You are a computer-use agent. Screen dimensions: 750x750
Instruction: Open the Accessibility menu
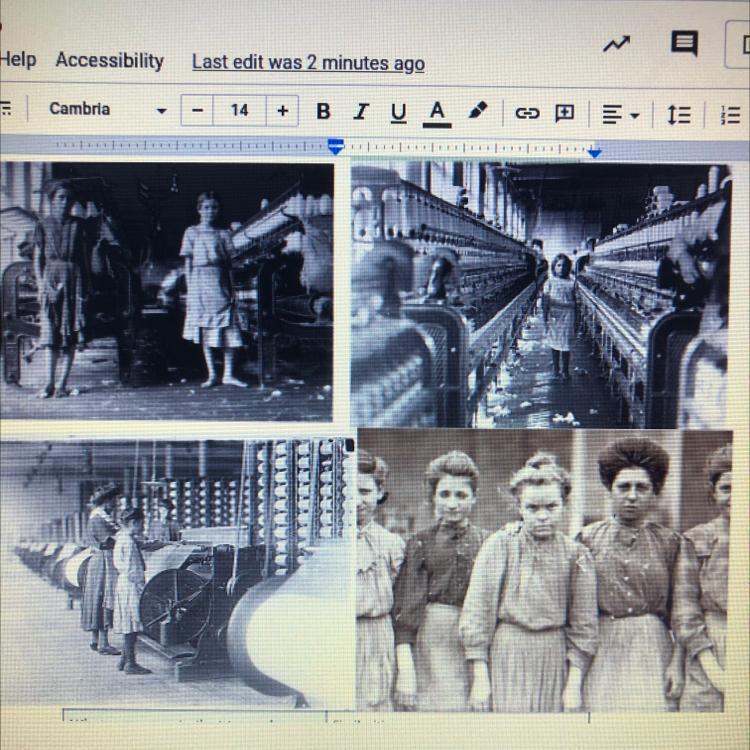[110, 60]
